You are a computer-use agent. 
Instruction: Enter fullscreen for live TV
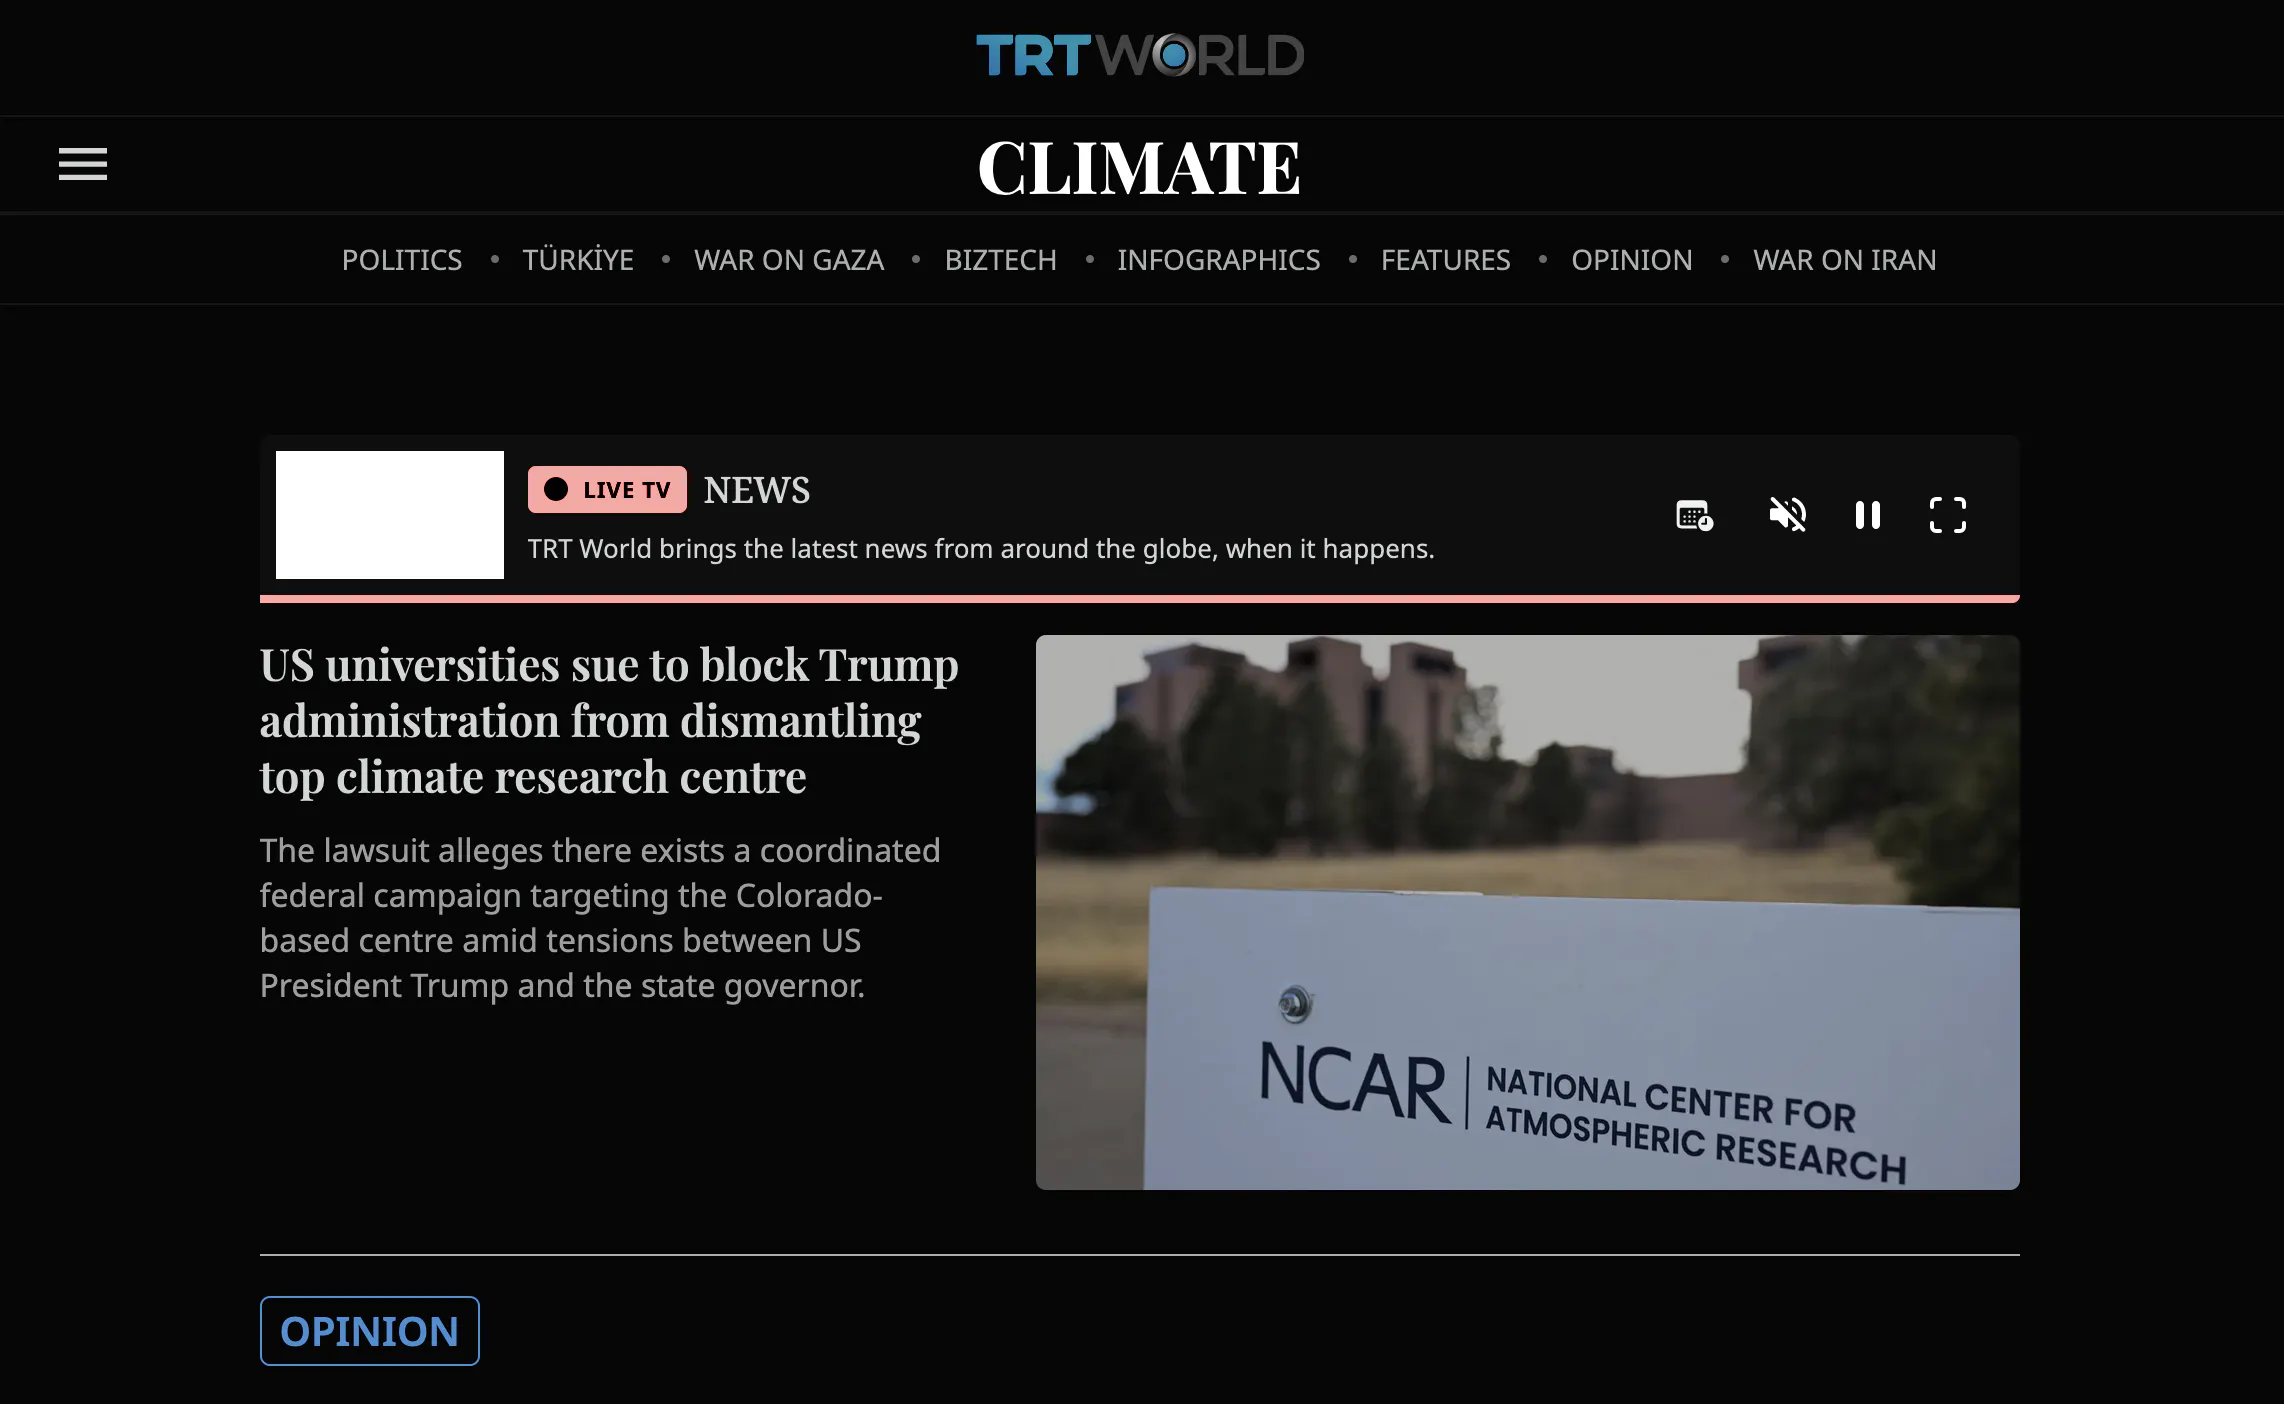pyautogui.click(x=1947, y=515)
